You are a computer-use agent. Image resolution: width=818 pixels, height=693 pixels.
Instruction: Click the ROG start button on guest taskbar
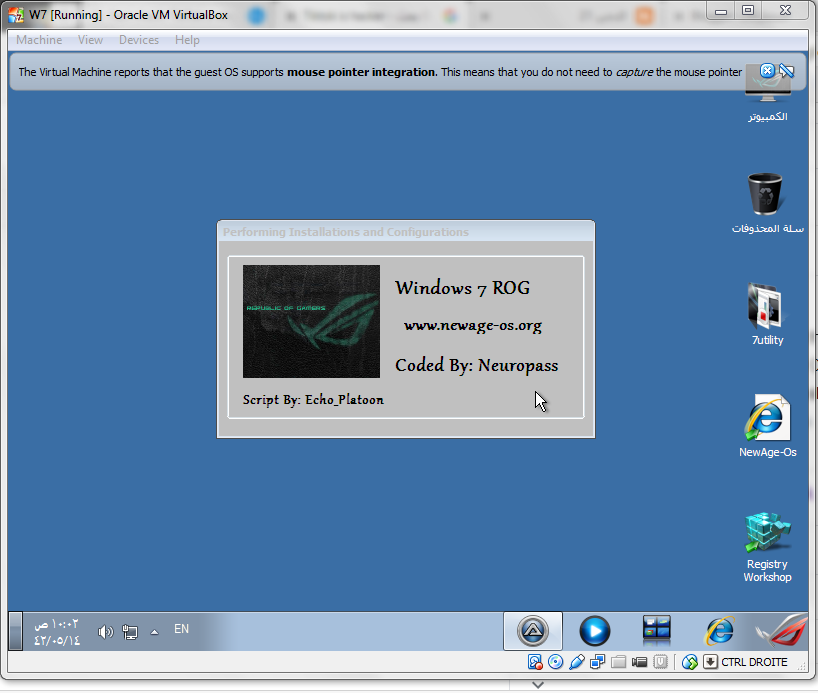(781, 631)
